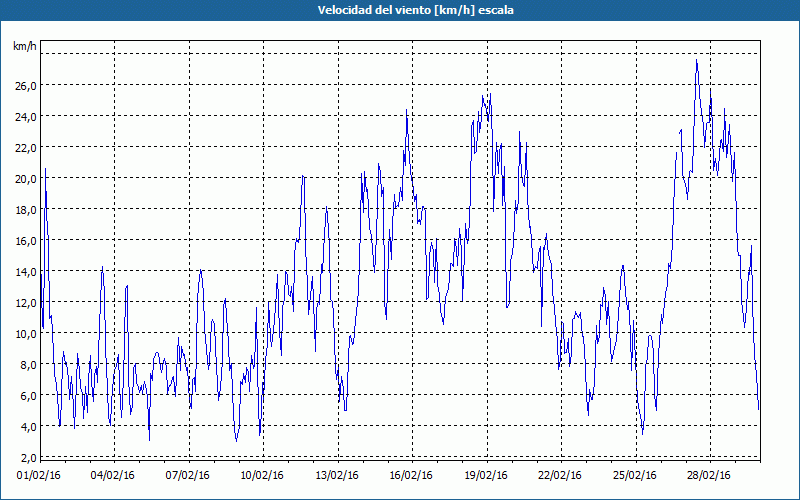Click the 4,0 y-axis label

click(28, 427)
